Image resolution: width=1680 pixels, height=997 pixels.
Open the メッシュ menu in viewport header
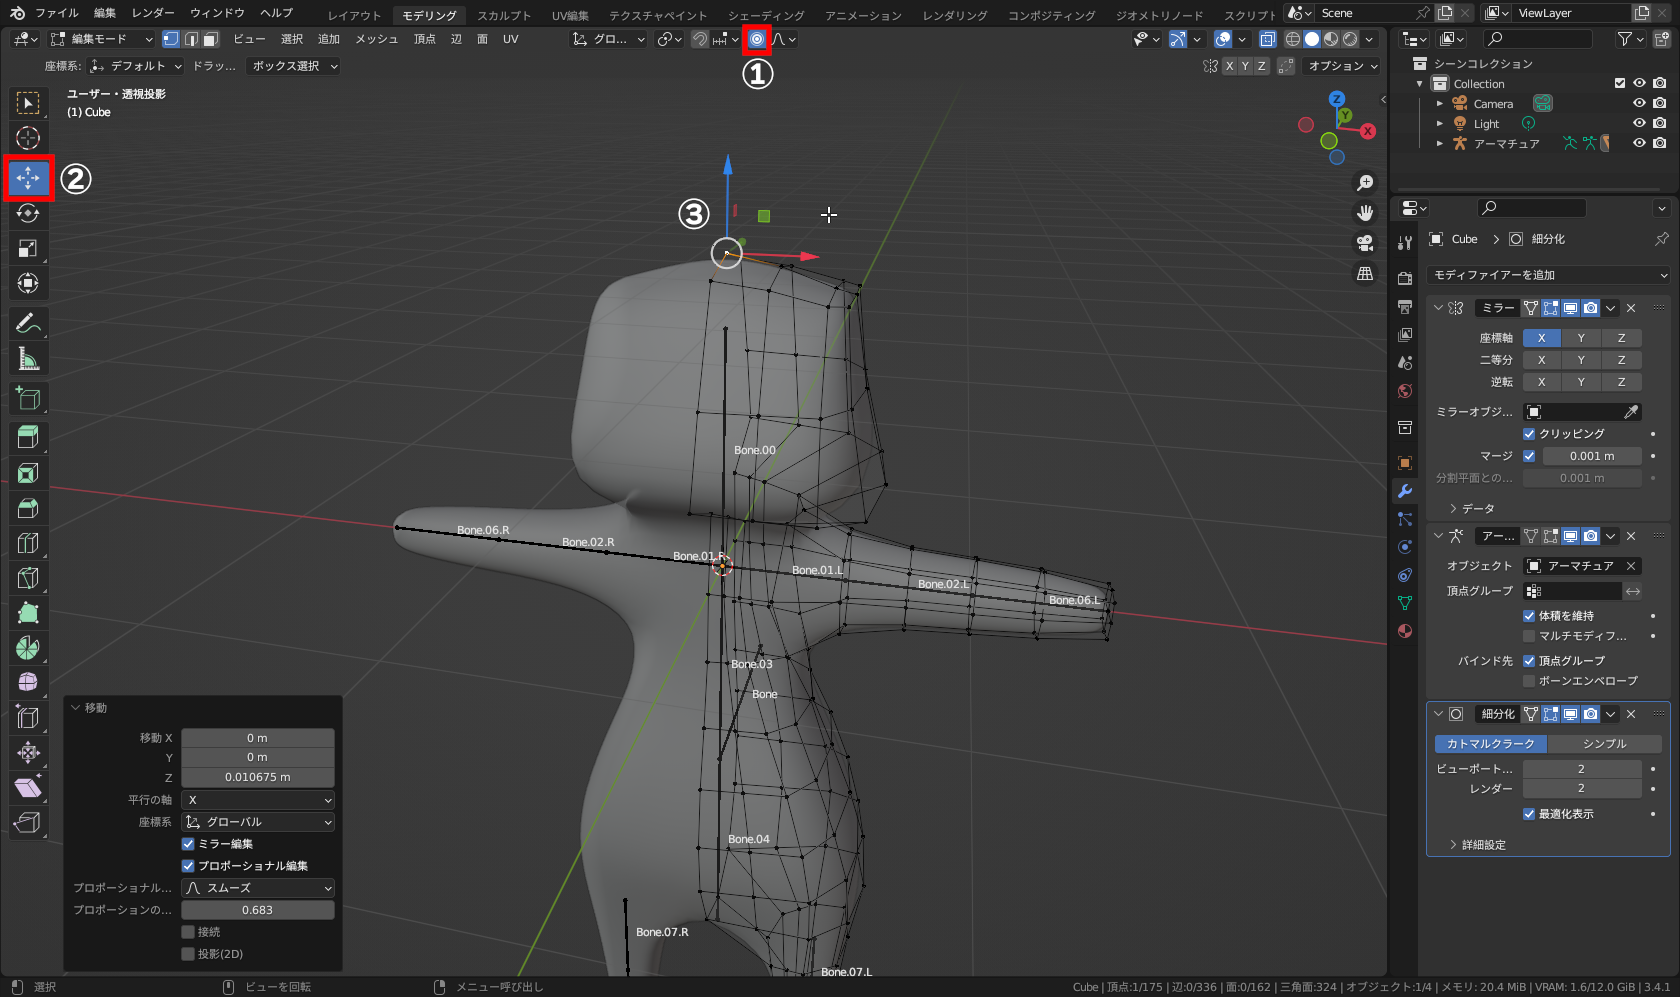click(x=376, y=39)
